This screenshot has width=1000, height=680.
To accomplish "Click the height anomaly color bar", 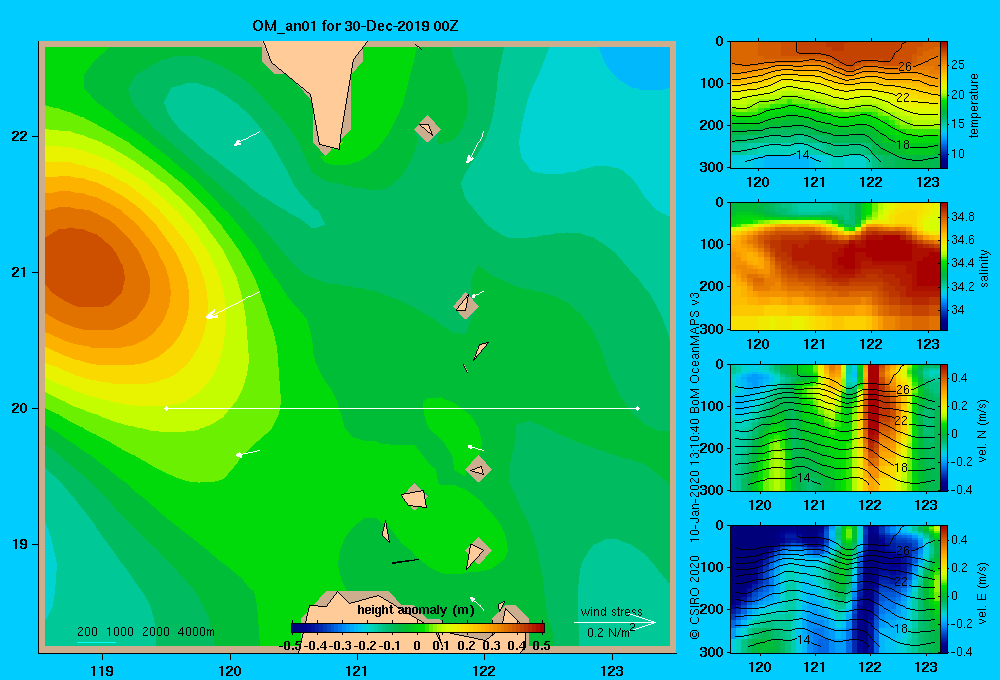I will pos(418,628).
